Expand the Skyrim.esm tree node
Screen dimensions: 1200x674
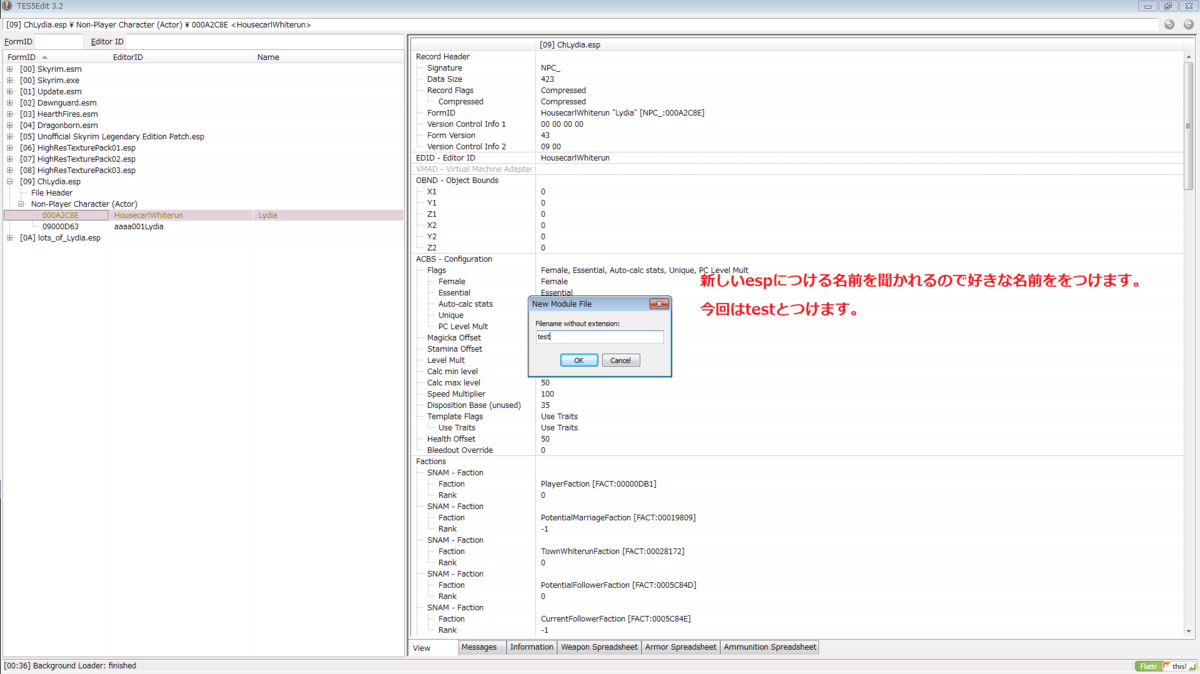pos(10,68)
